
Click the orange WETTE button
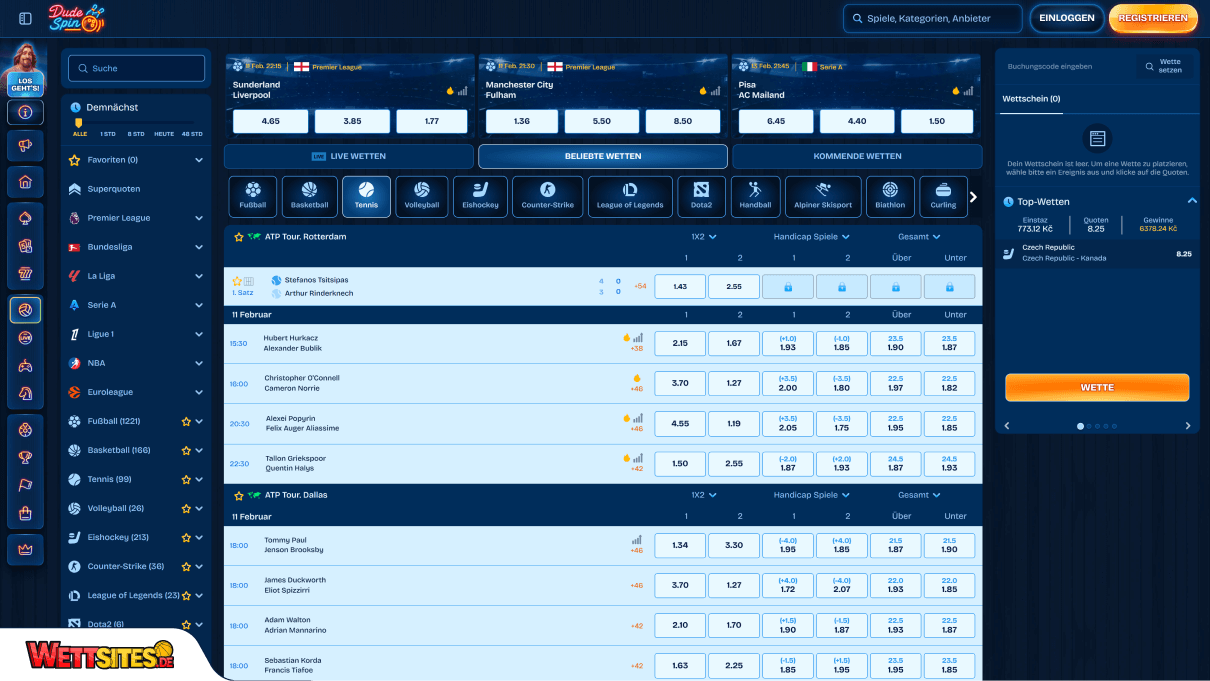point(1096,387)
